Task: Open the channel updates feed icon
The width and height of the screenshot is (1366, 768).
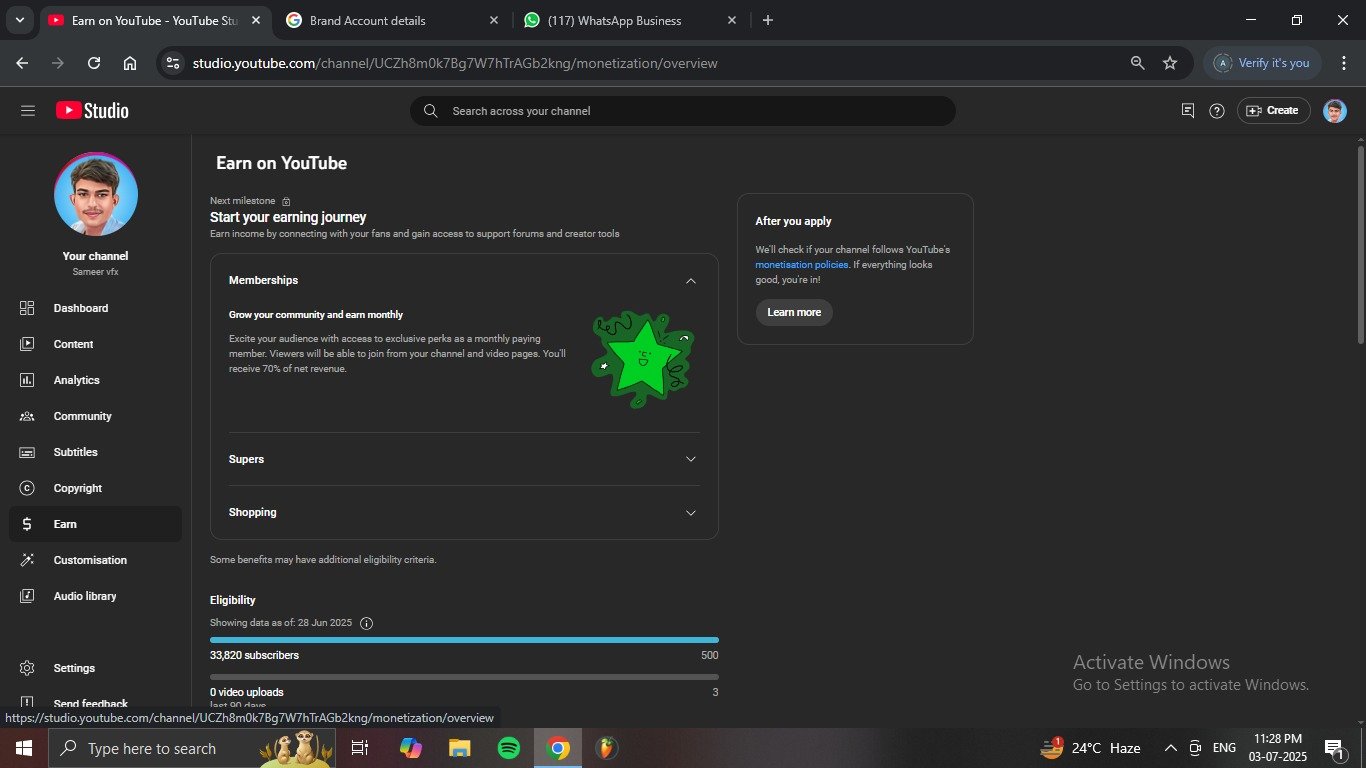Action: coord(1188,111)
